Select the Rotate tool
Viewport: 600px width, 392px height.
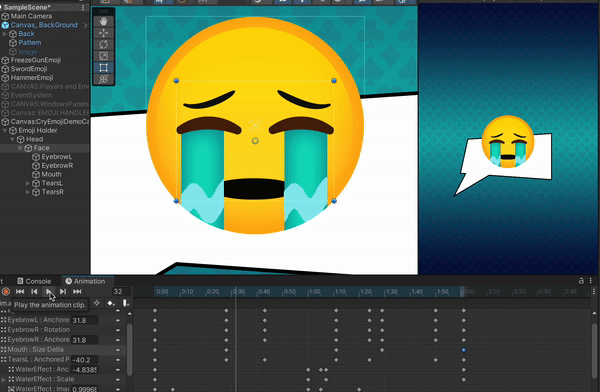click(103, 44)
